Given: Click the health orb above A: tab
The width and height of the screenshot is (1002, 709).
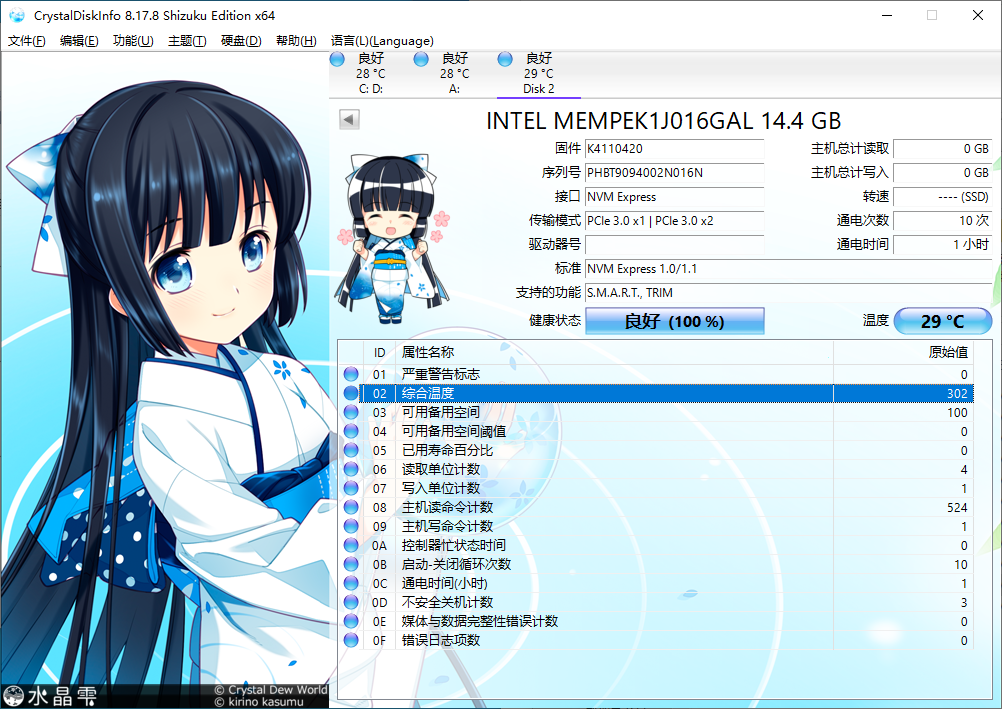Looking at the screenshot, I should tap(421, 59).
